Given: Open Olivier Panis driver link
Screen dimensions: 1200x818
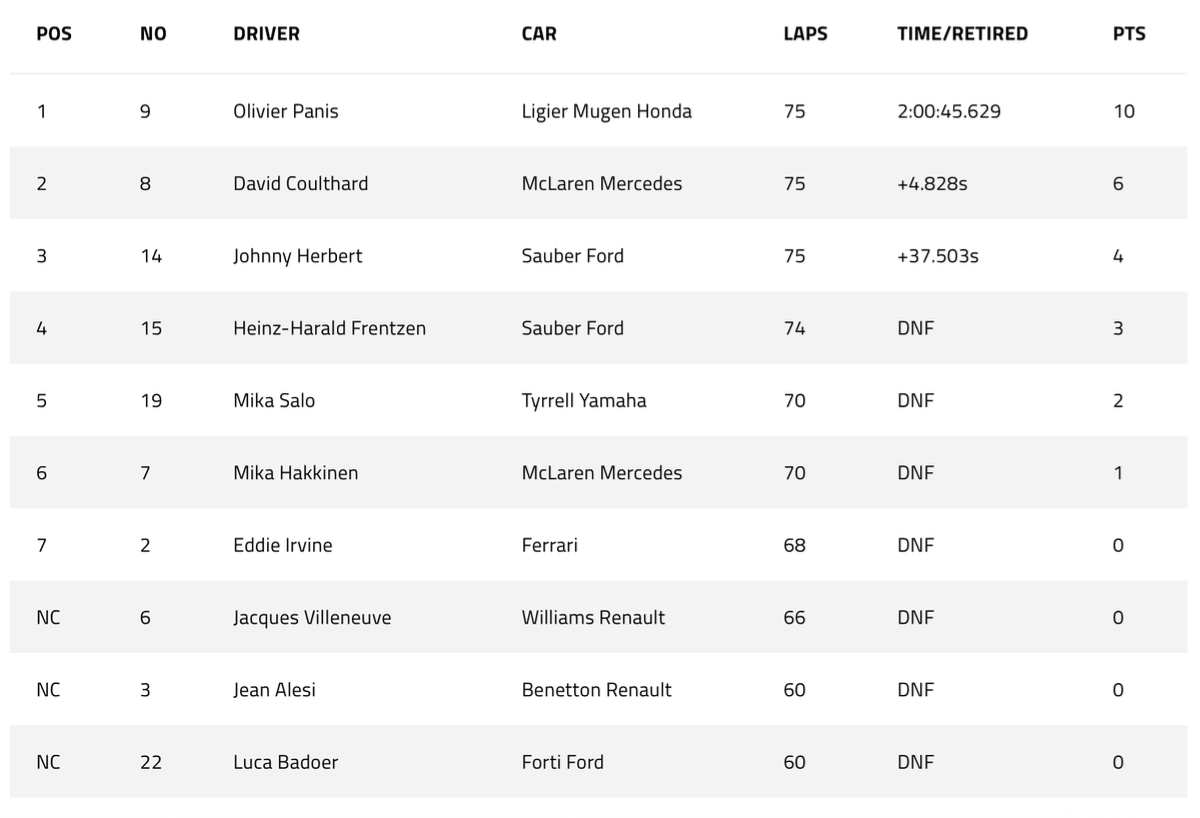Looking at the screenshot, I should tap(286, 111).
